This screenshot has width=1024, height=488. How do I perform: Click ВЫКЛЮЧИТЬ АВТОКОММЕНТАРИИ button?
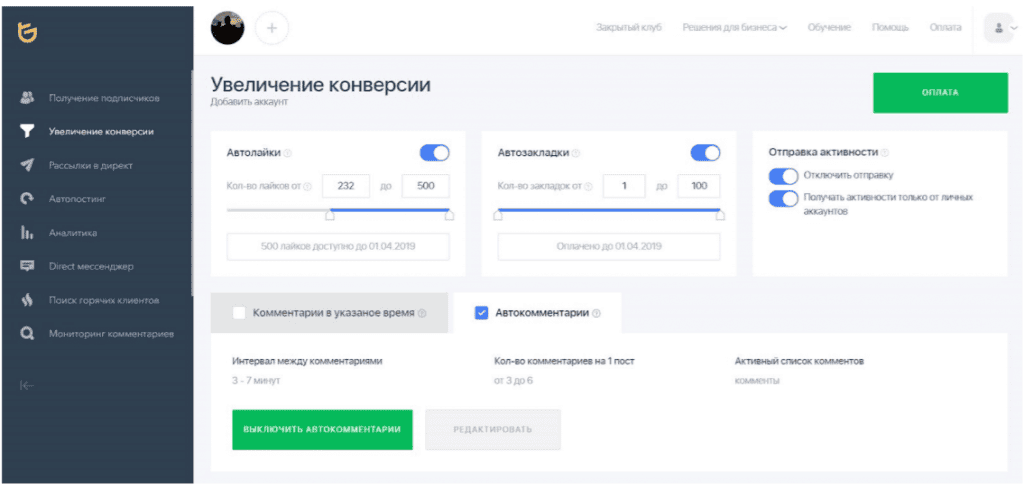322,430
